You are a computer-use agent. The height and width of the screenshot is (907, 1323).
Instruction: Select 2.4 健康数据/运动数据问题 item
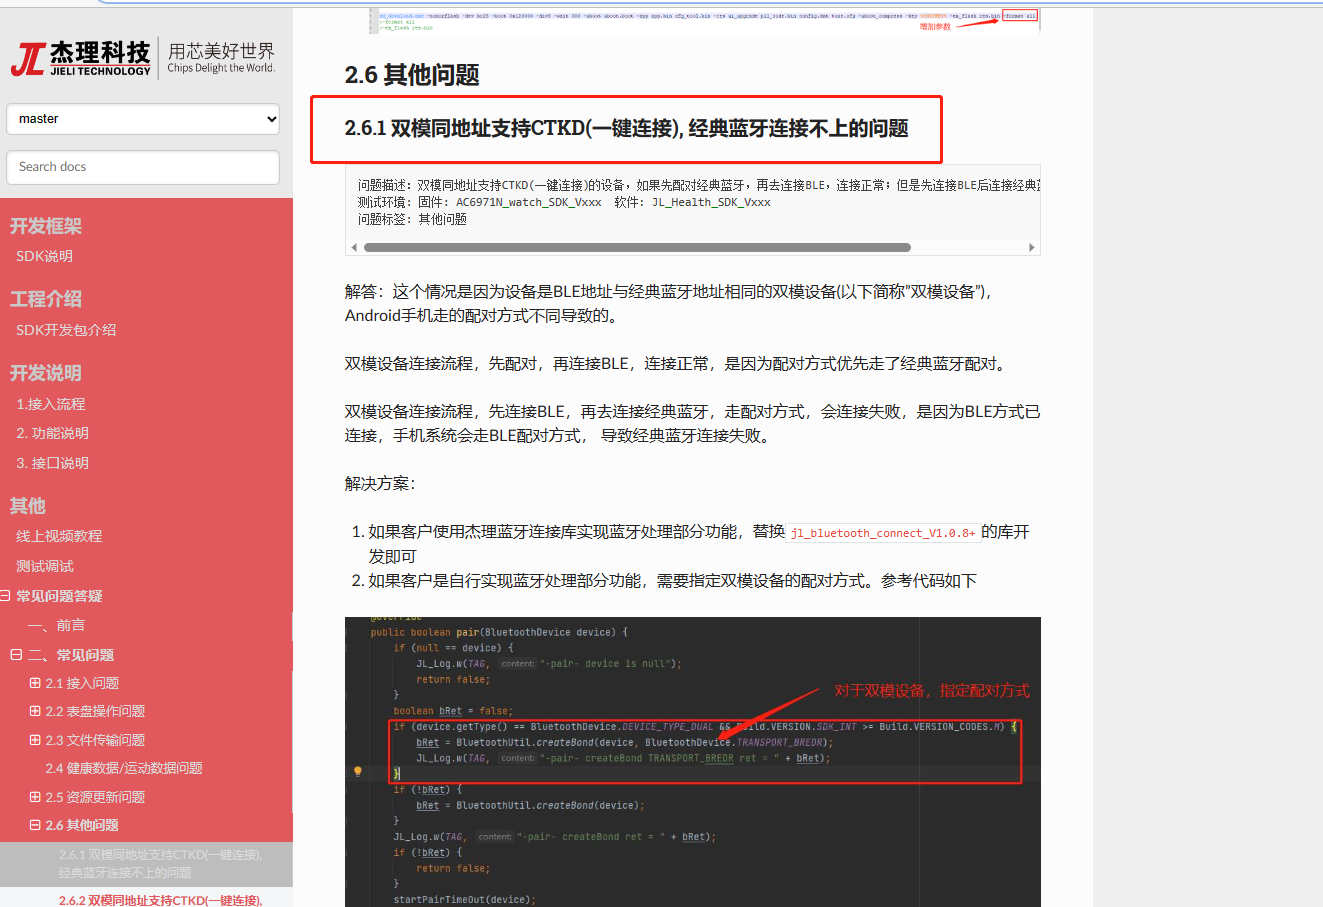pos(124,768)
